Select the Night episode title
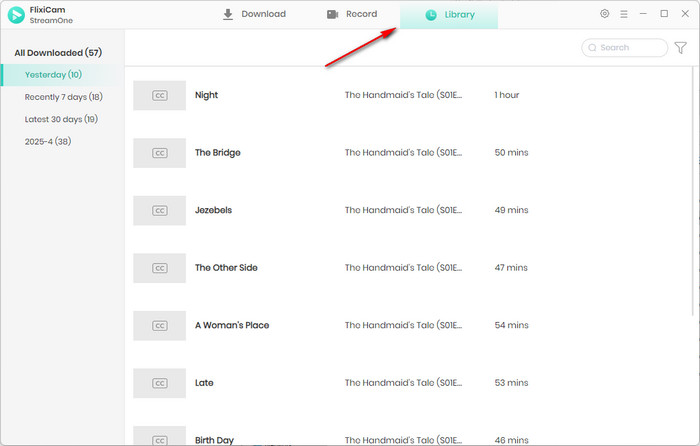 click(x=206, y=95)
